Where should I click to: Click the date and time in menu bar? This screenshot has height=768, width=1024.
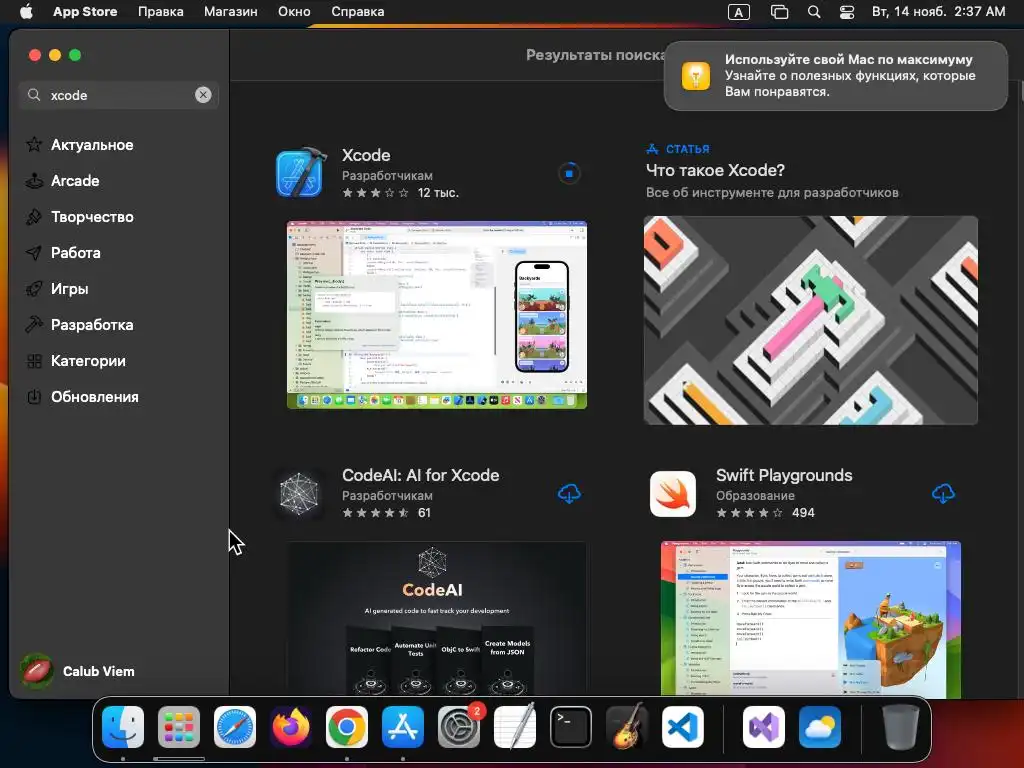(x=938, y=12)
